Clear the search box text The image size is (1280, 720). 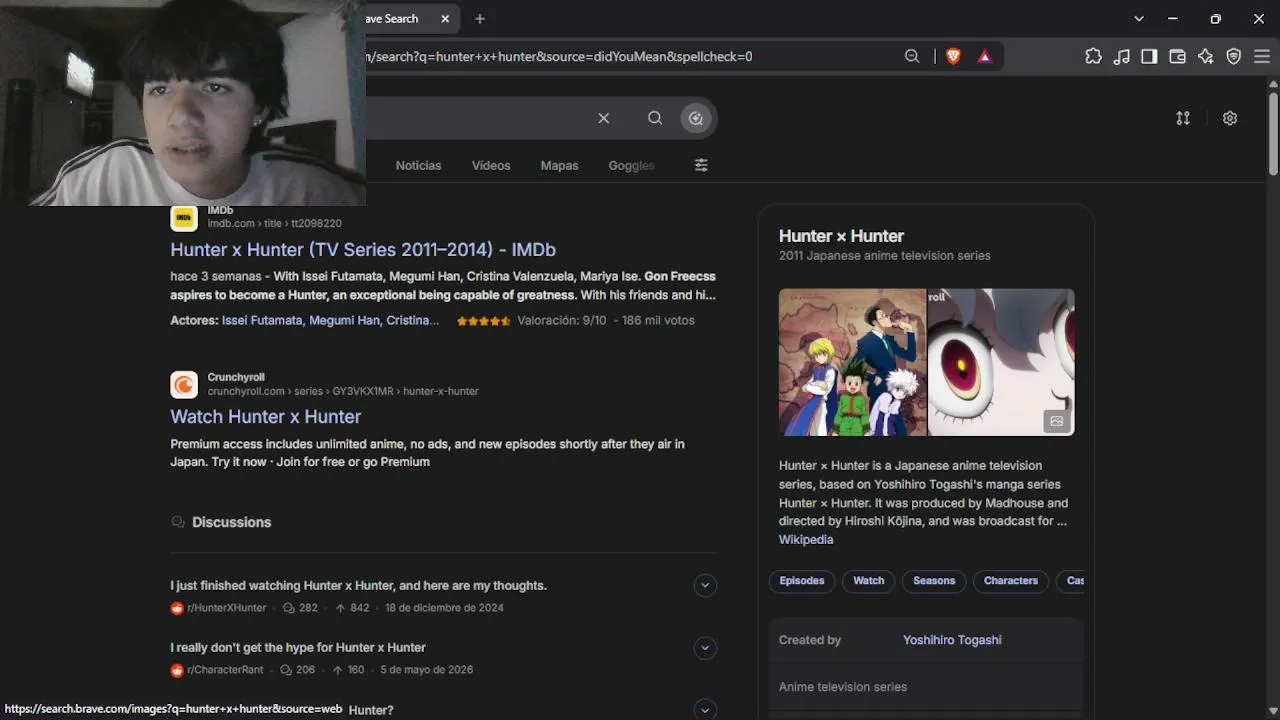(x=604, y=118)
